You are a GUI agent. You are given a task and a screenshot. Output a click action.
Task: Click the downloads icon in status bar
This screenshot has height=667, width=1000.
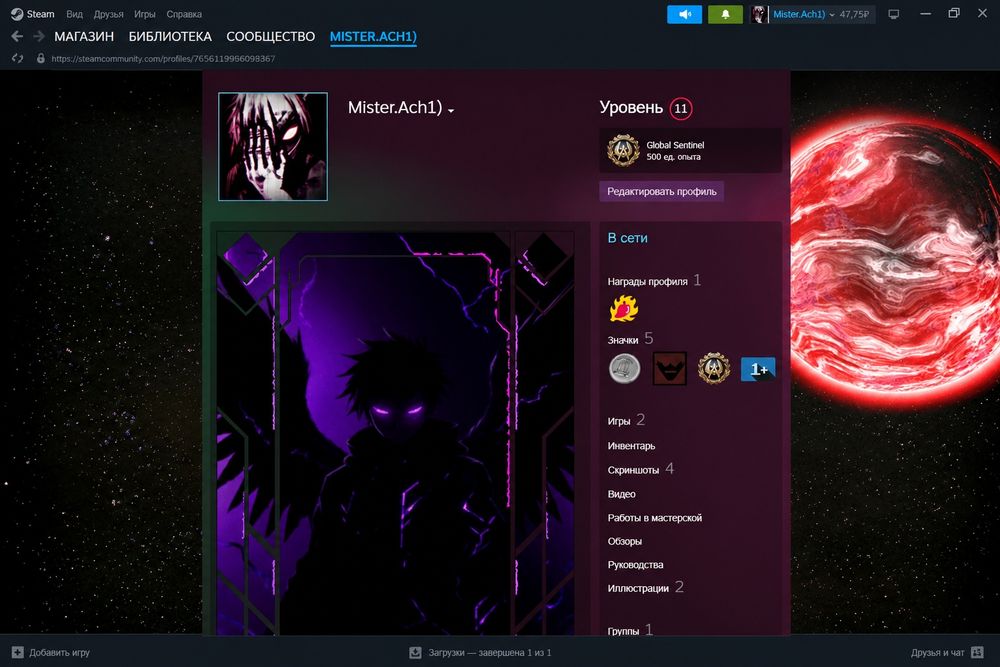tap(415, 652)
